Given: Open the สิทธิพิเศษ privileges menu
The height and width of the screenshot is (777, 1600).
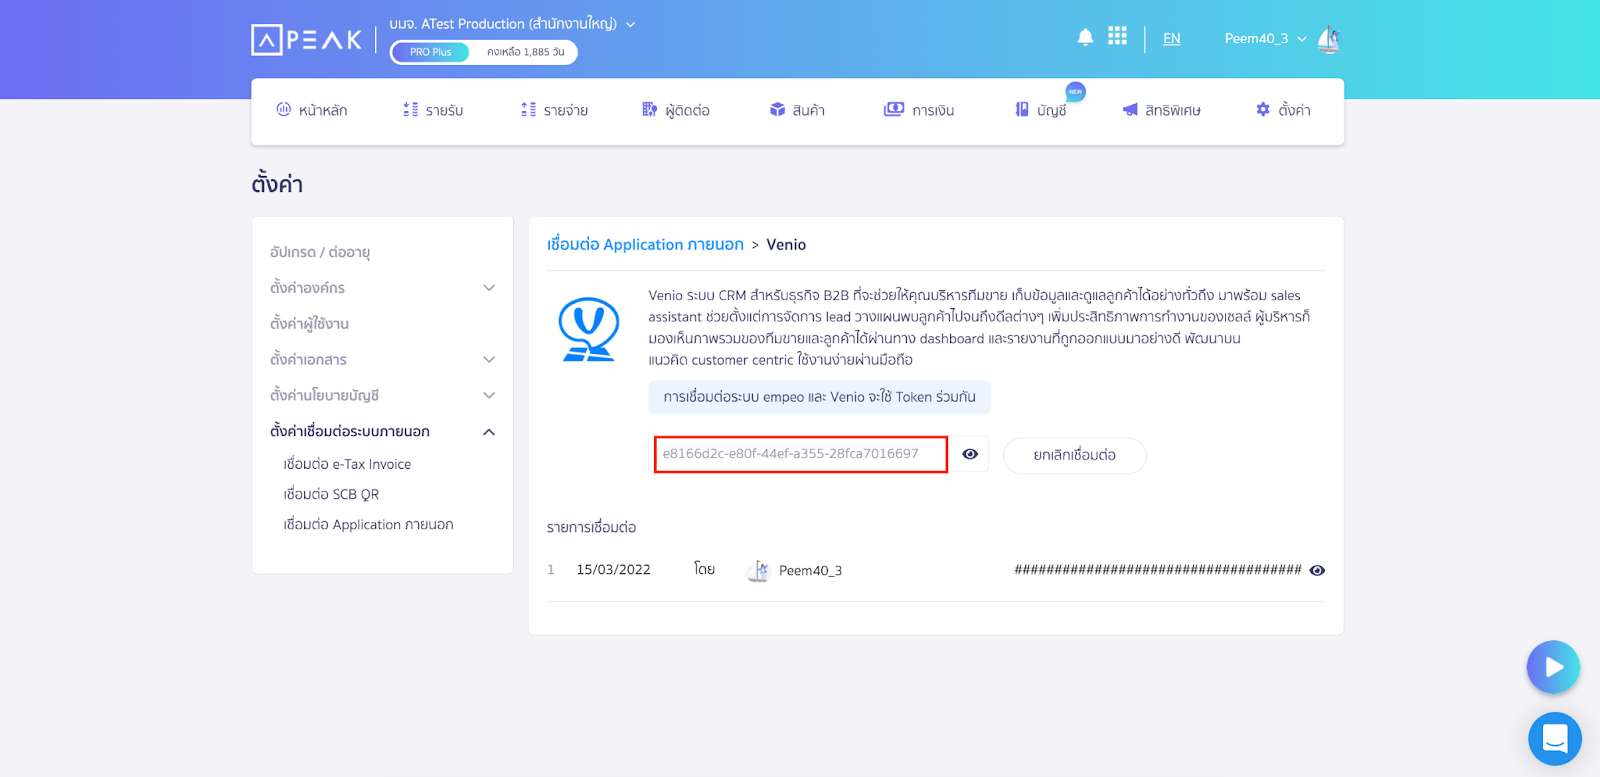Looking at the screenshot, I should (x=1161, y=110).
